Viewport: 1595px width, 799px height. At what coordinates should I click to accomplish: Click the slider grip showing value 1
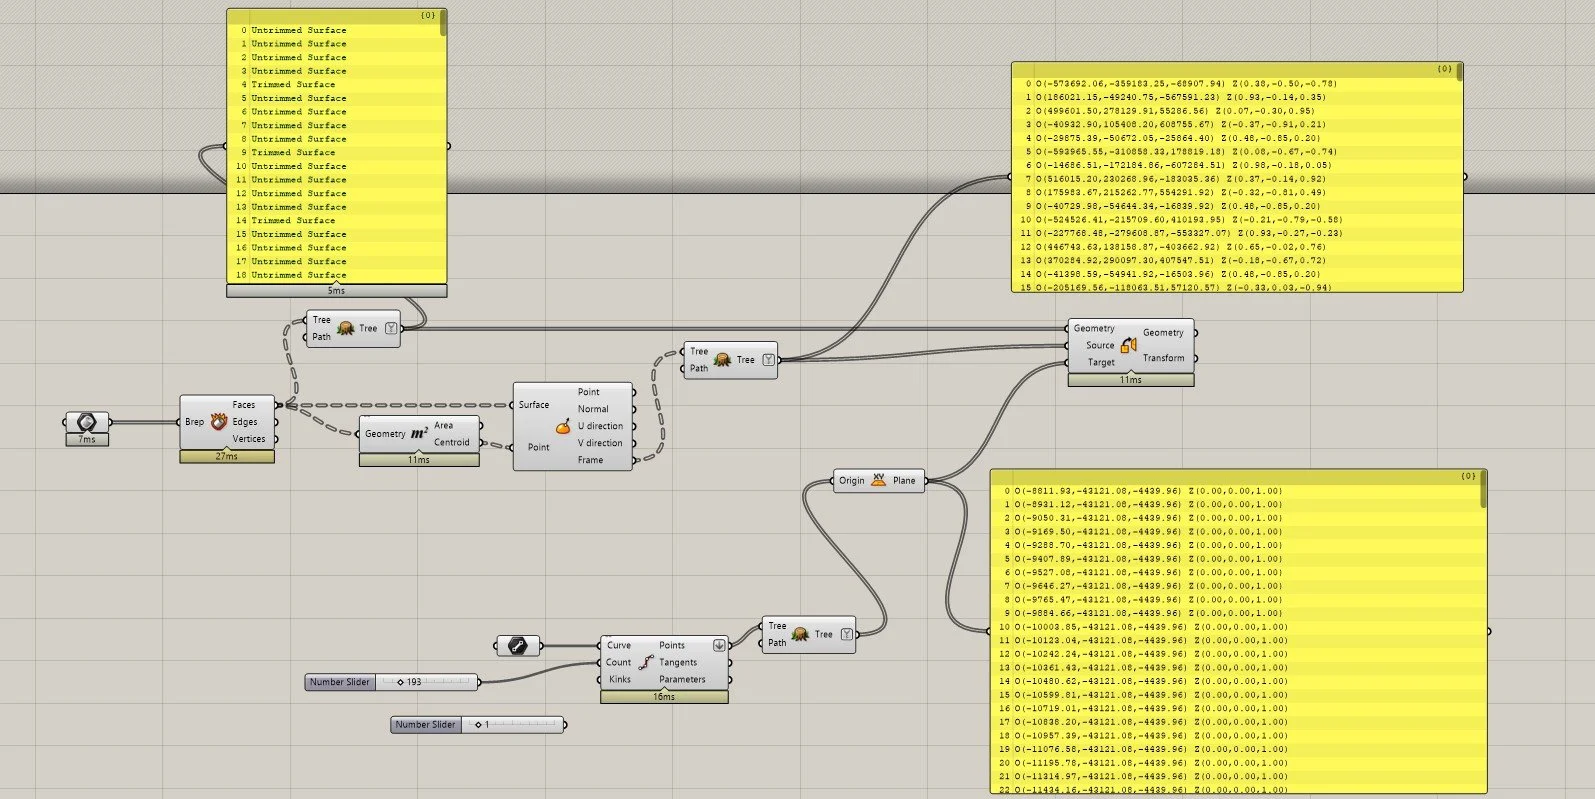[x=478, y=725]
